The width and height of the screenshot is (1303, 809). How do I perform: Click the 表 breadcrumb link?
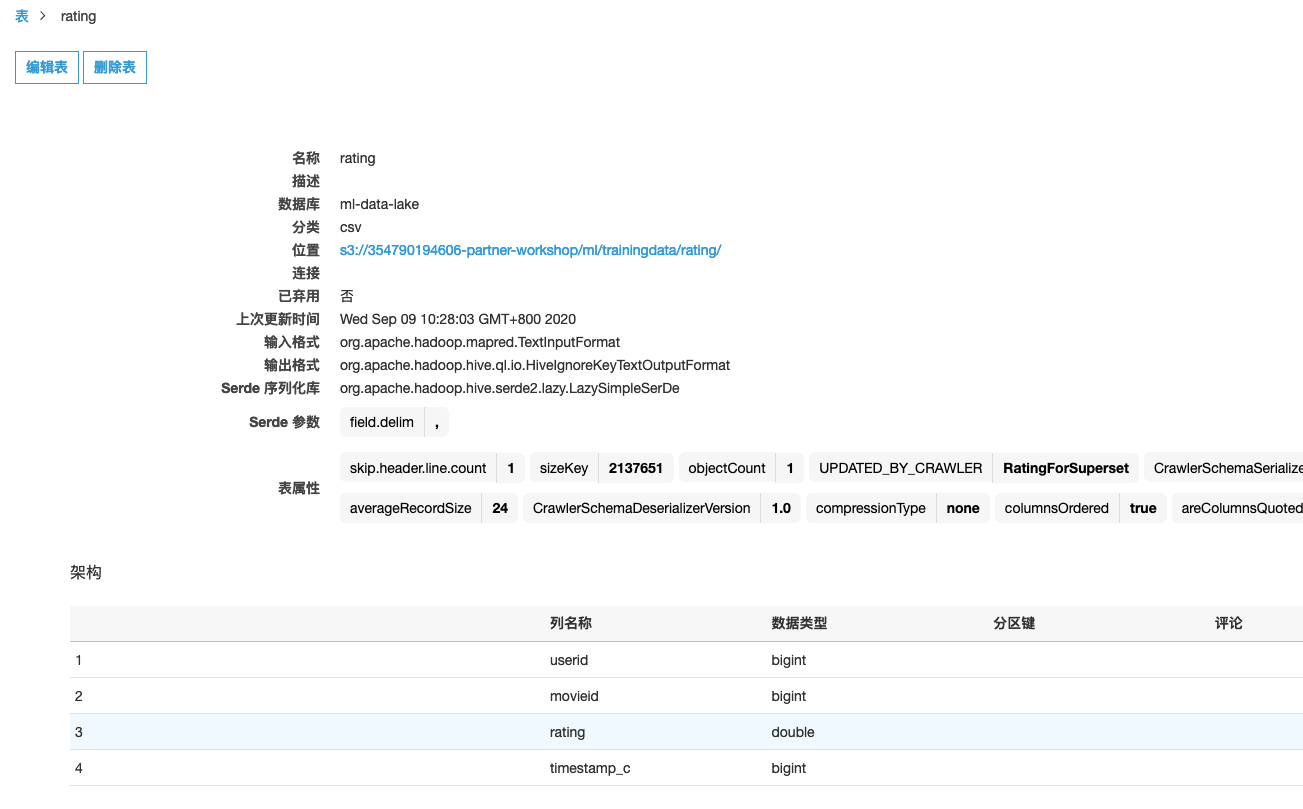[22, 16]
